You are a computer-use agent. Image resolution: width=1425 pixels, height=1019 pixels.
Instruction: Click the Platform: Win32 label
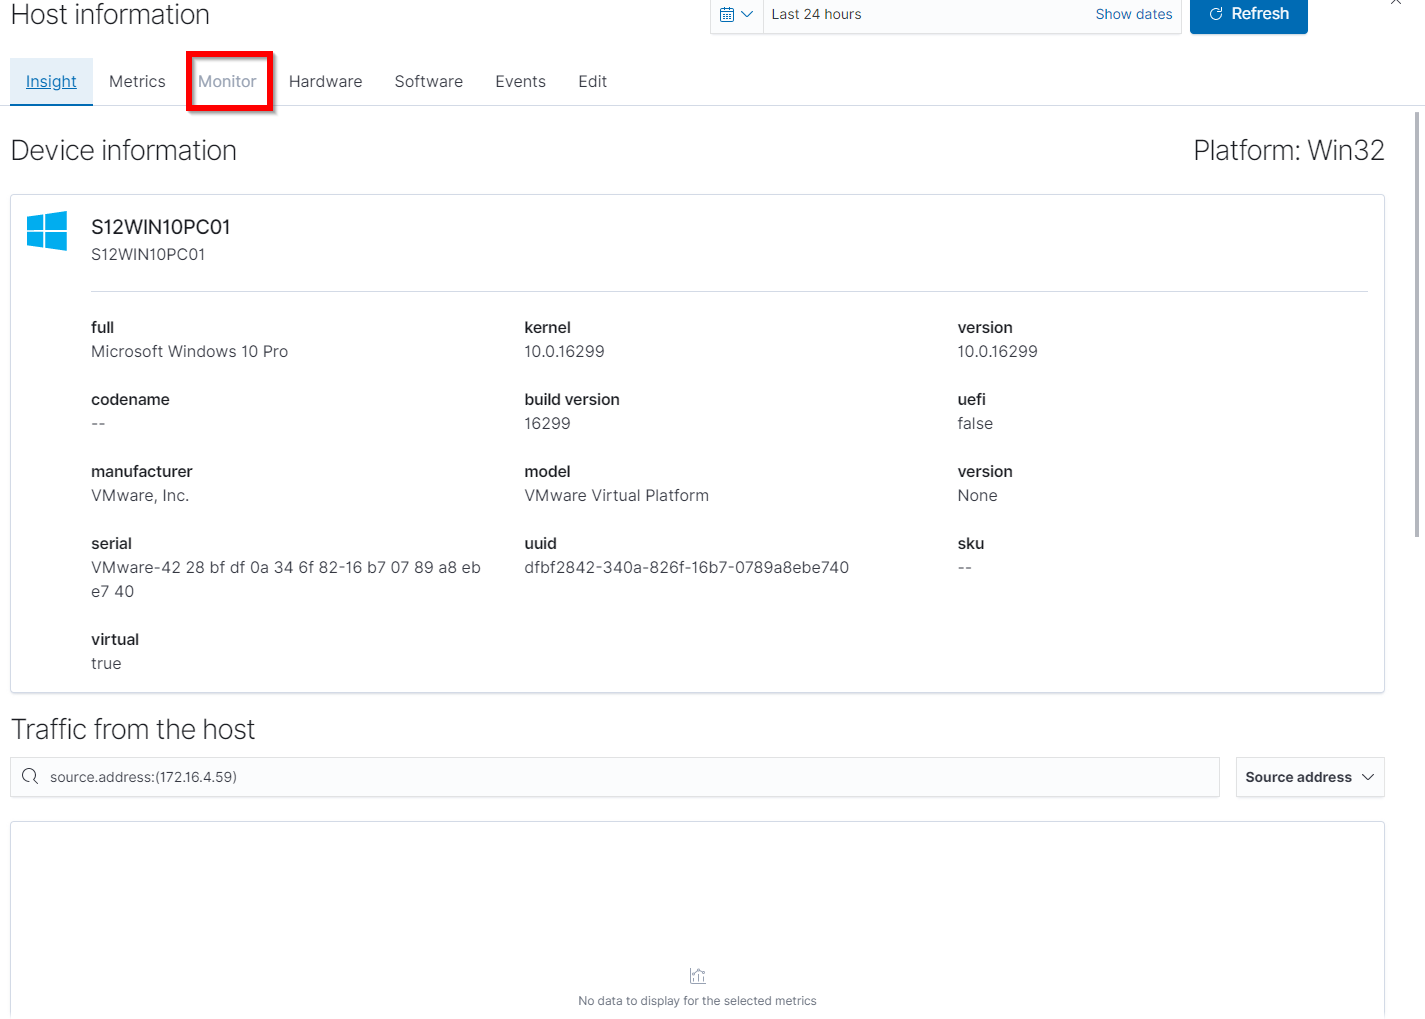[1289, 150]
